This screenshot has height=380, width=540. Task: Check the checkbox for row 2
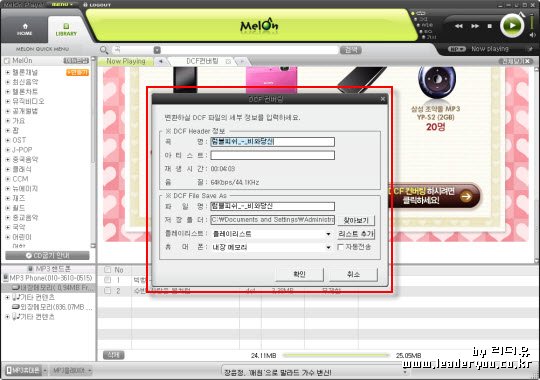pyautogui.click(x=108, y=291)
